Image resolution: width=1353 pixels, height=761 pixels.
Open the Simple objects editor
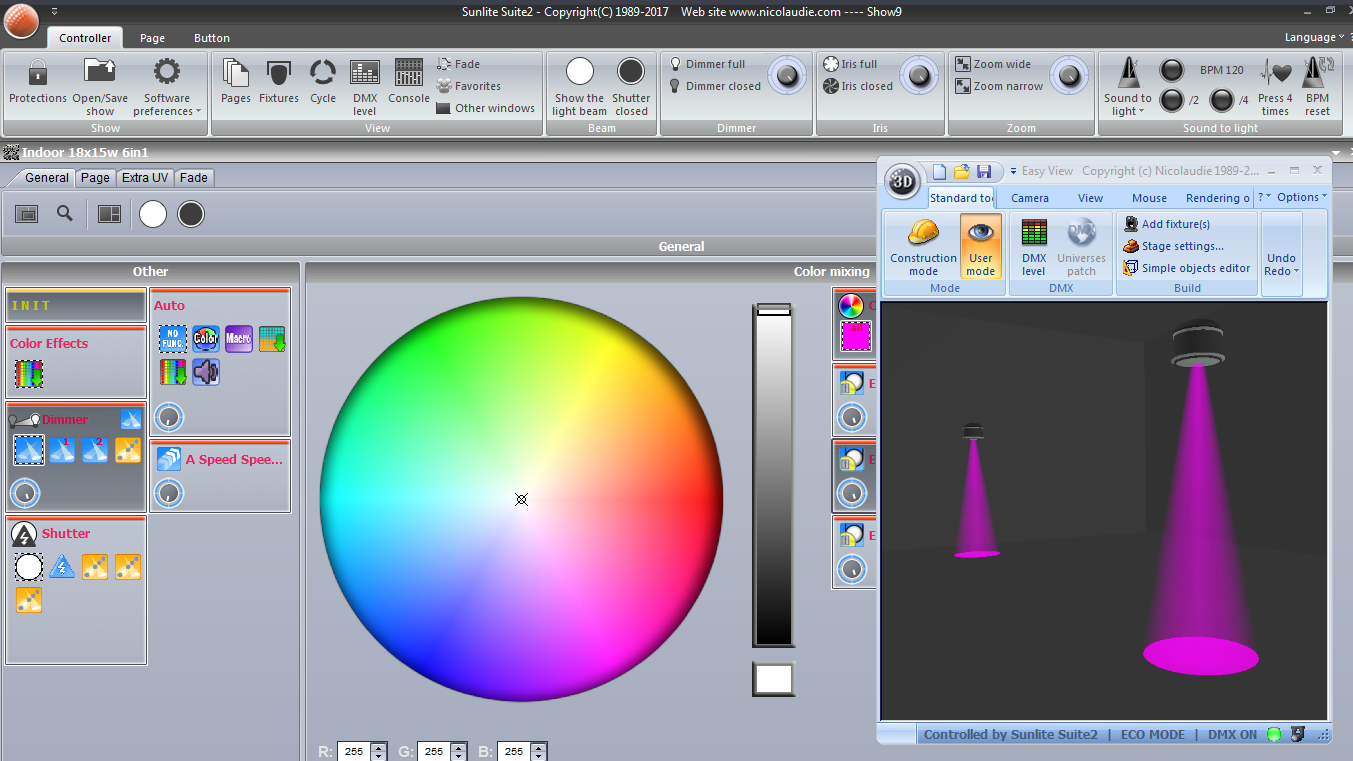tap(1187, 268)
